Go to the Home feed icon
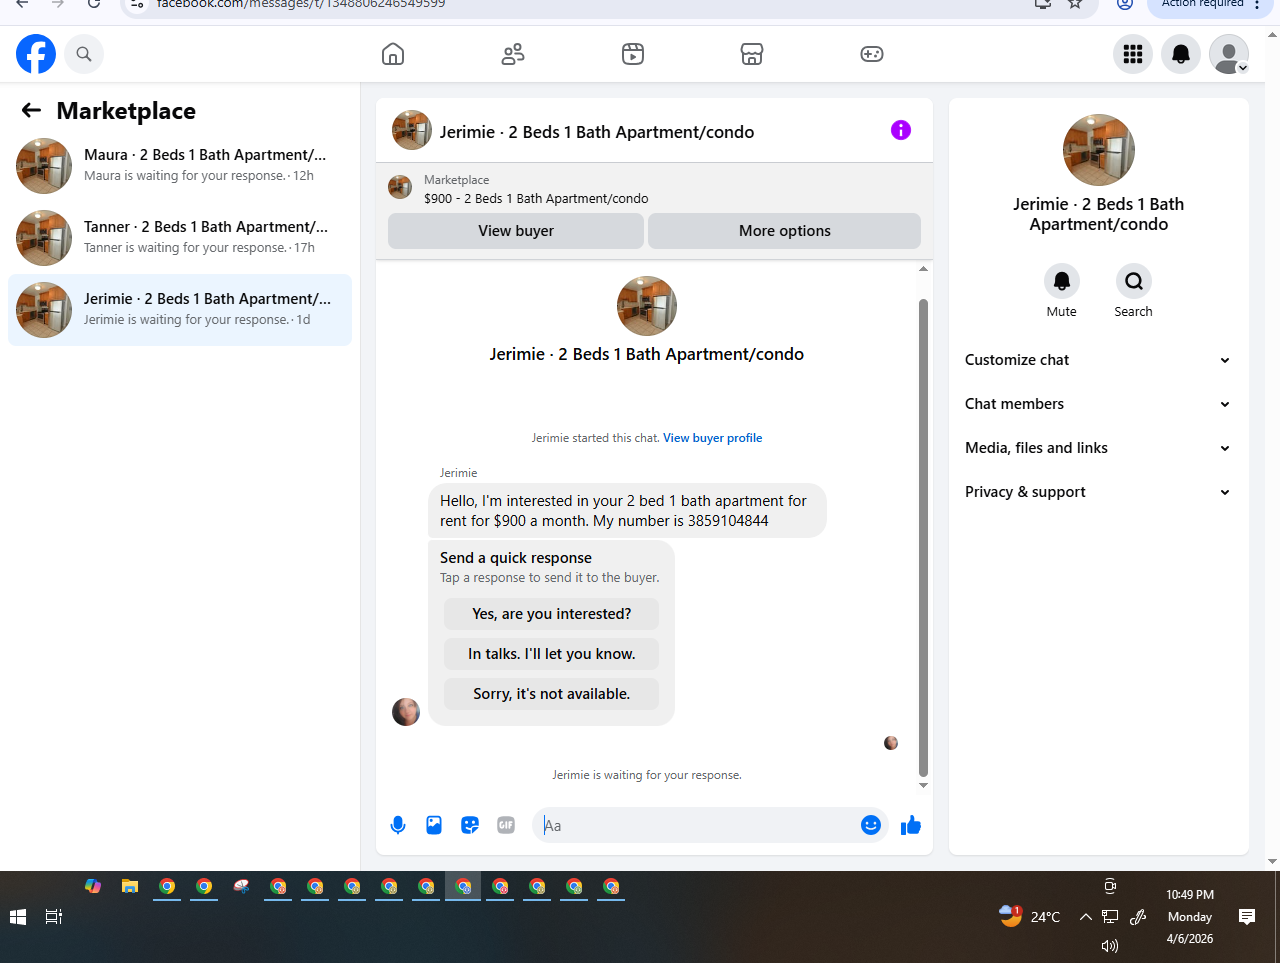 click(x=393, y=54)
